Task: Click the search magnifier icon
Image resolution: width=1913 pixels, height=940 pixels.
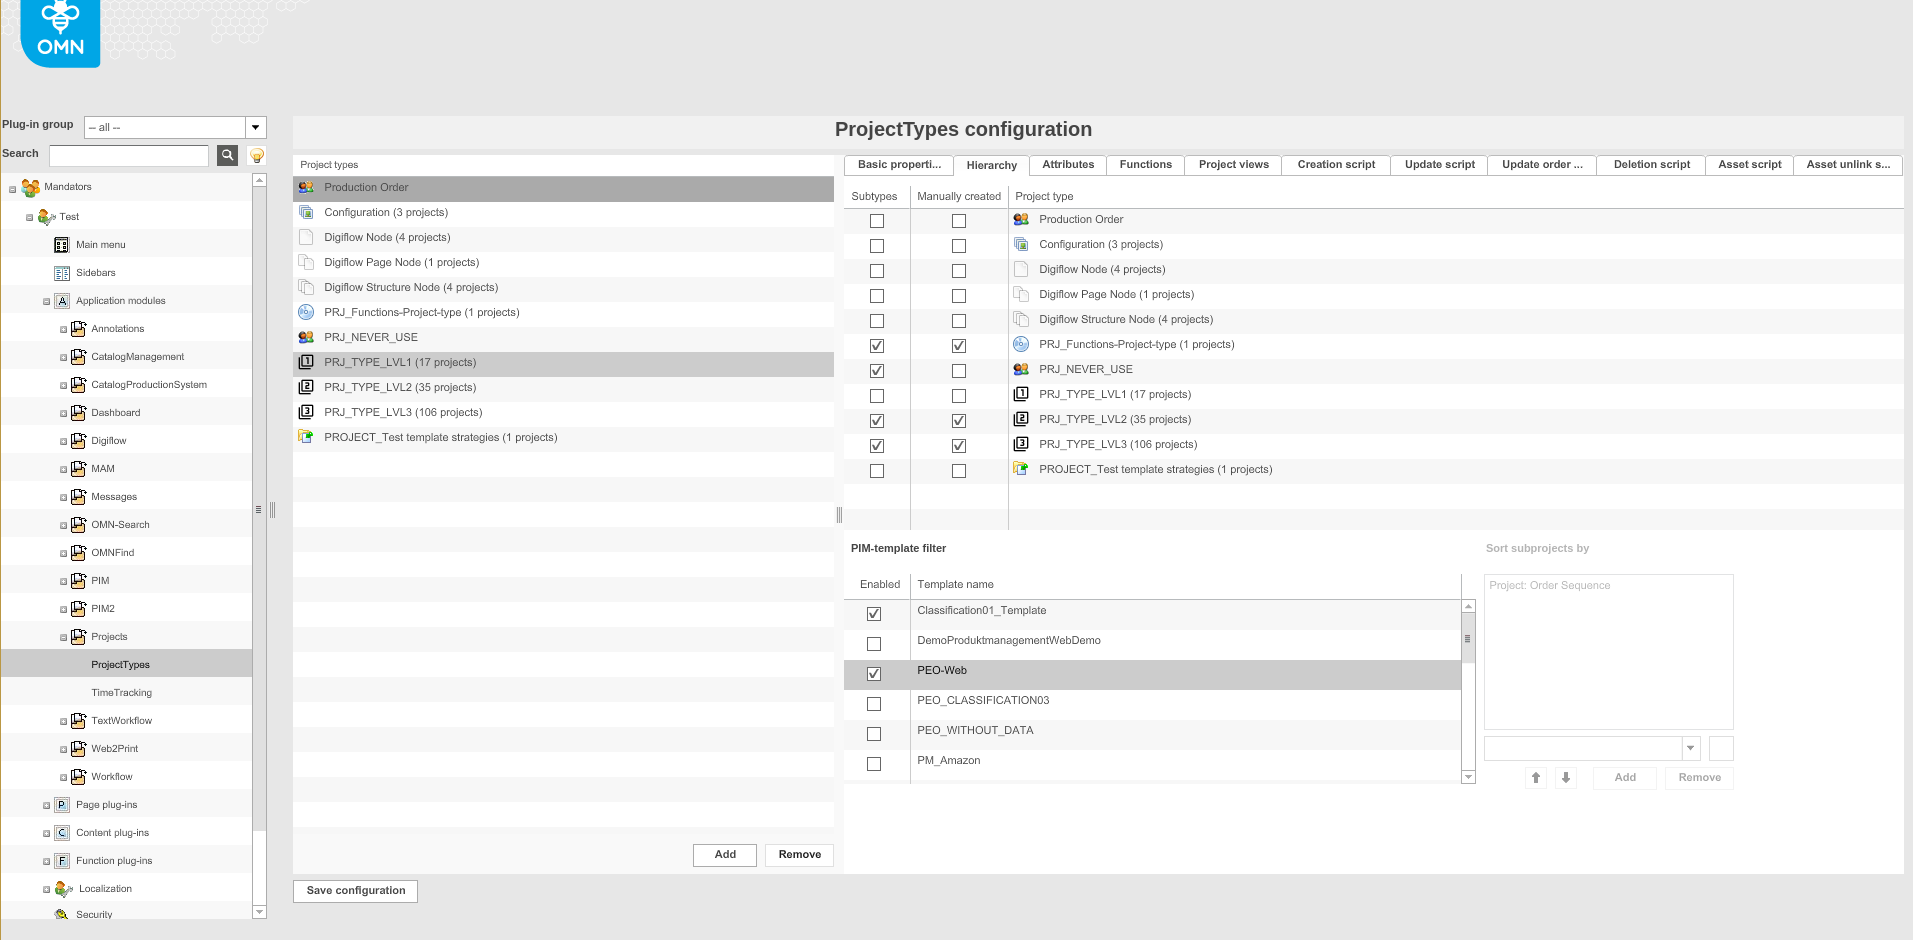Action: [x=227, y=155]
